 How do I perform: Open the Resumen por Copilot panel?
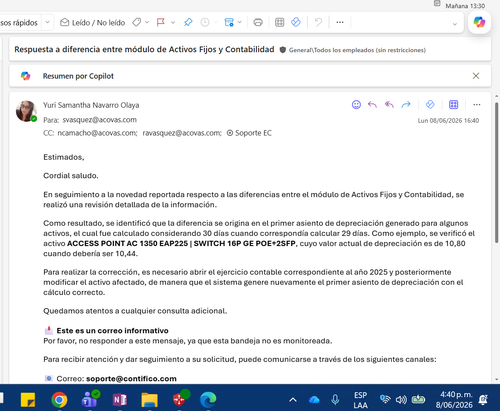tap(78, 76)
